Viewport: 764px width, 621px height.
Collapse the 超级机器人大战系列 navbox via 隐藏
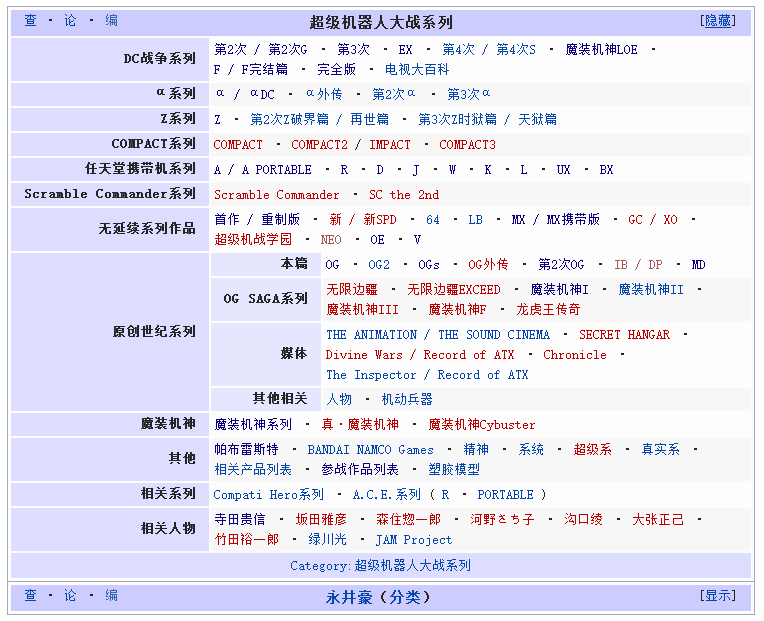(718, 20)
